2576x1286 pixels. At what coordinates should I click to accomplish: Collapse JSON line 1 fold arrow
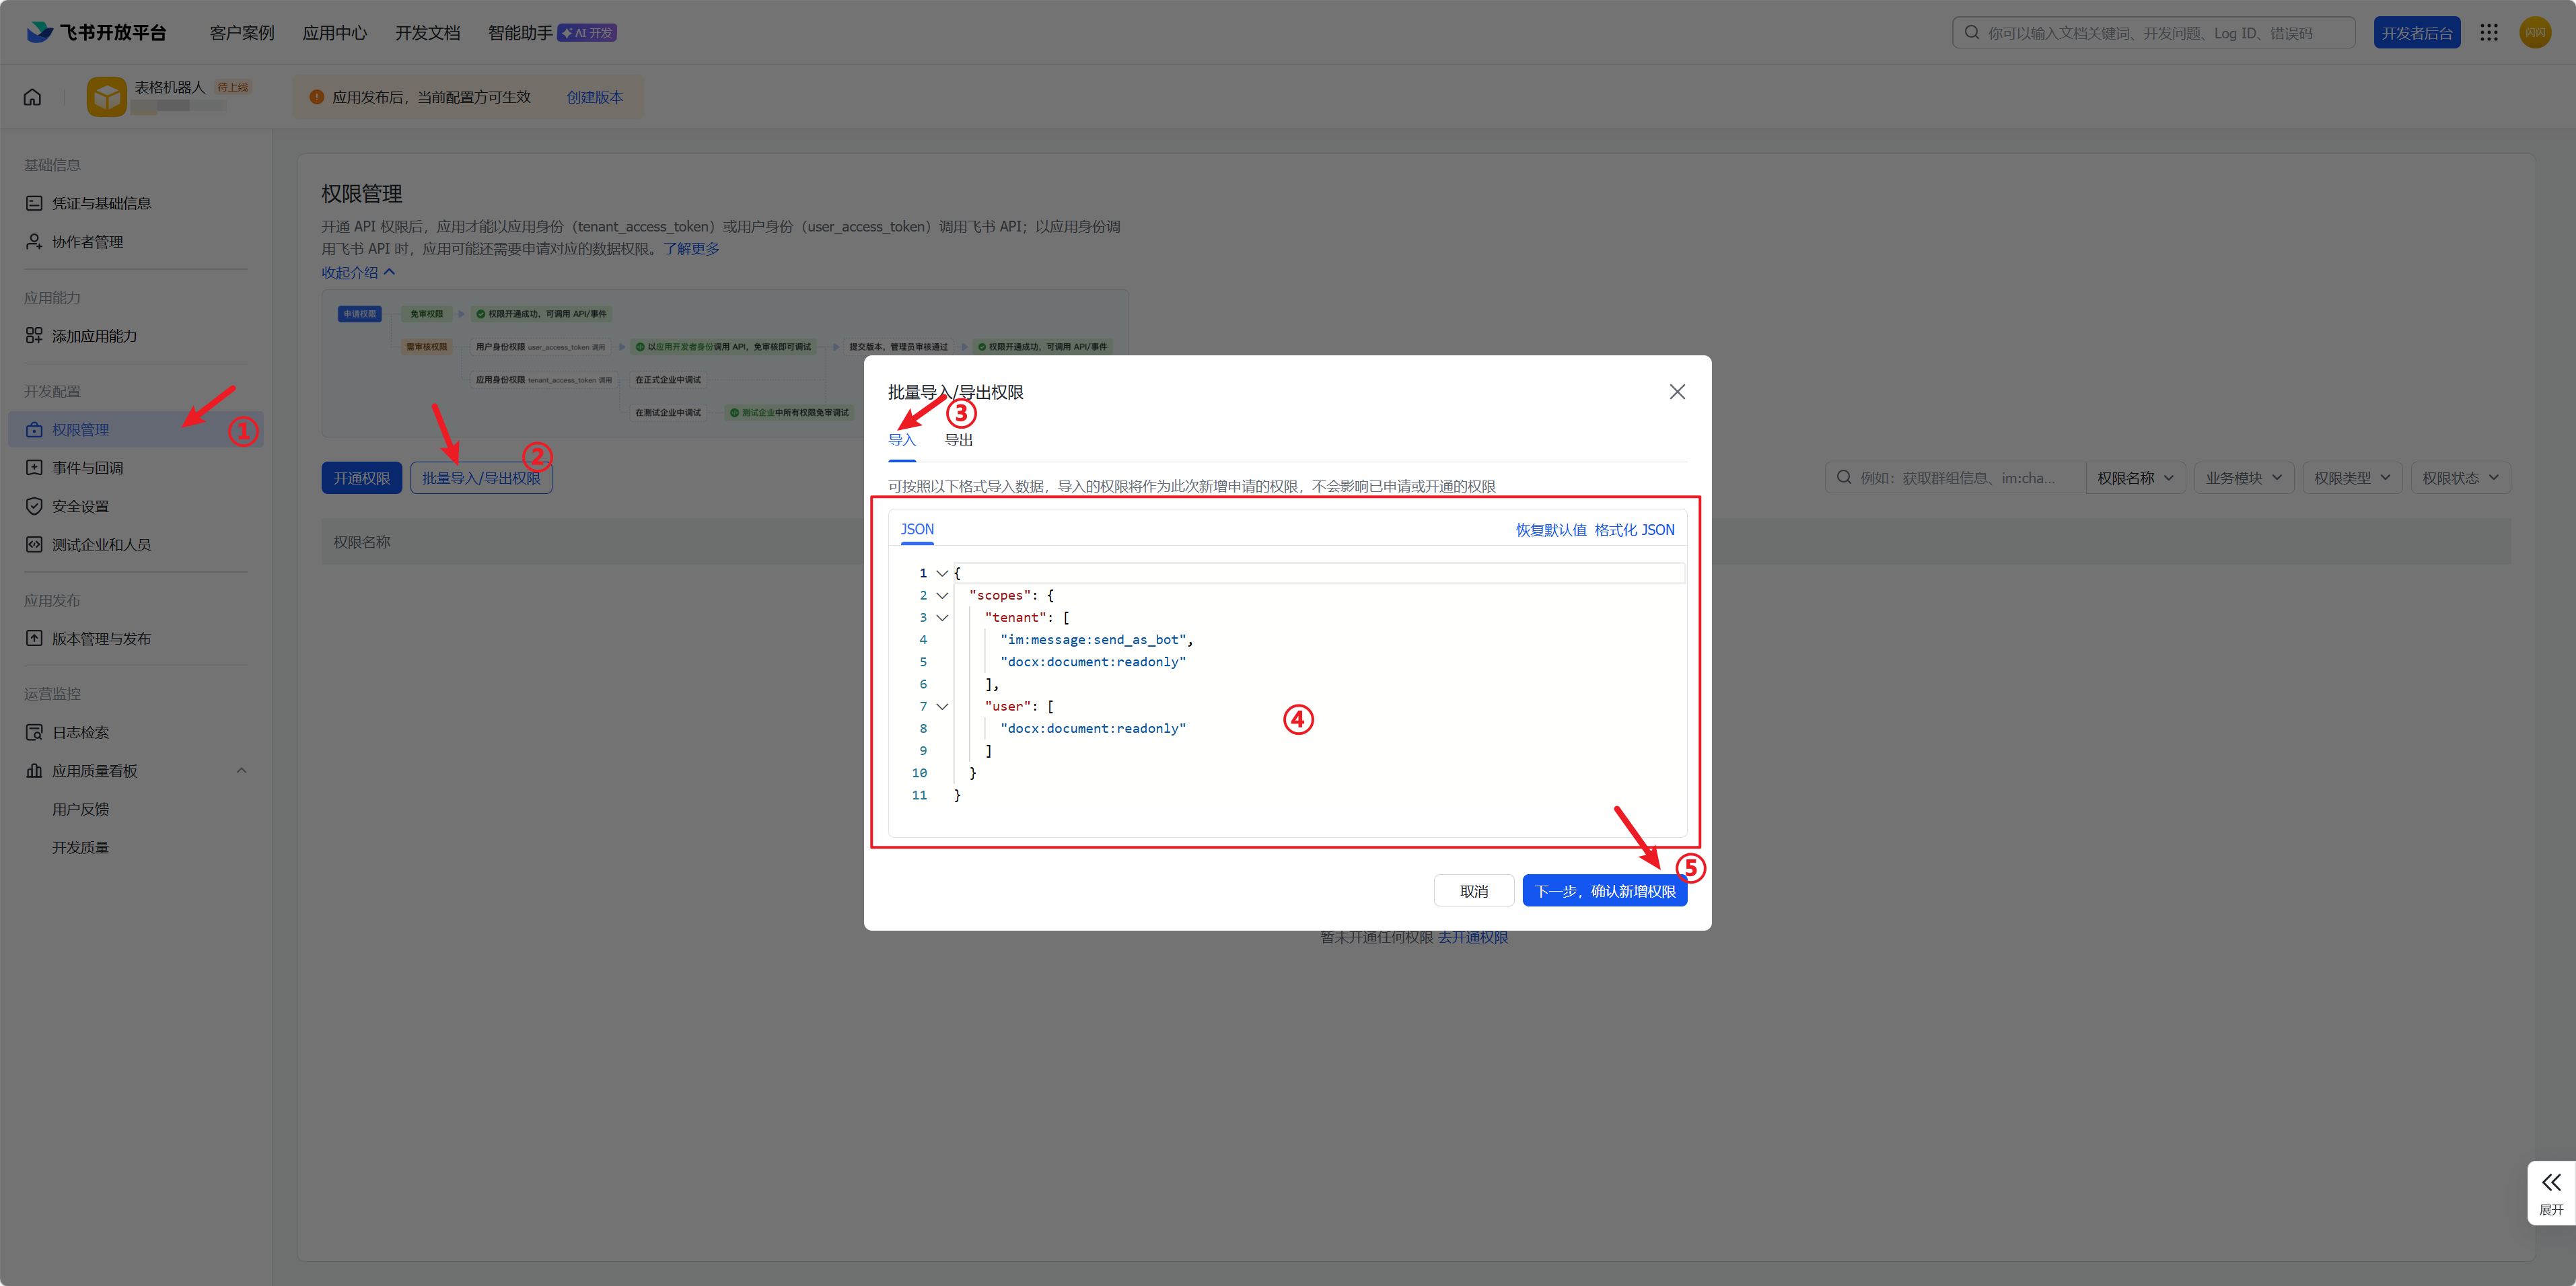coord(942,573)
